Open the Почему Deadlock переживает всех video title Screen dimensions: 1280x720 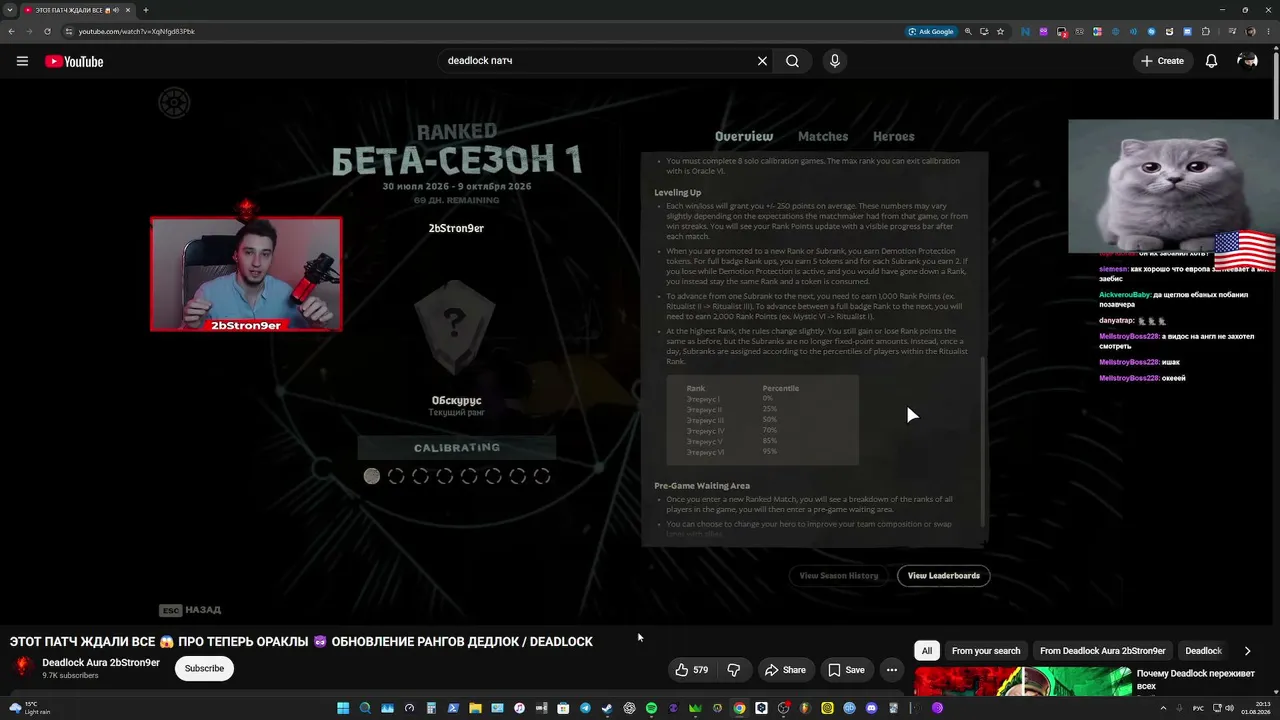(1195, 680)
